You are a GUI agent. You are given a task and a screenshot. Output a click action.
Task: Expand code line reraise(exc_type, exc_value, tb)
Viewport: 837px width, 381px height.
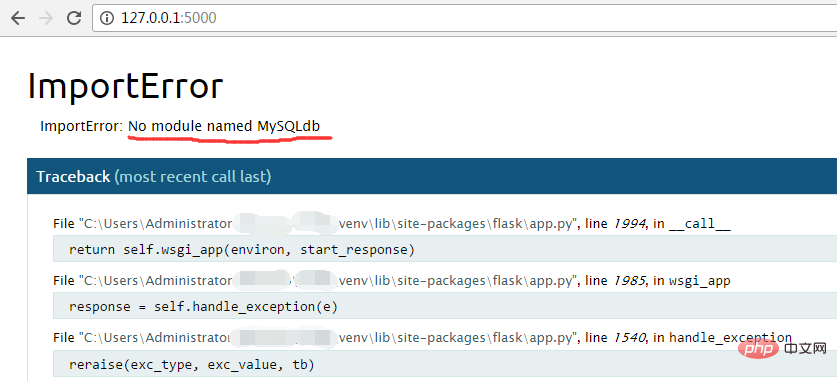(x=445, y=364)
